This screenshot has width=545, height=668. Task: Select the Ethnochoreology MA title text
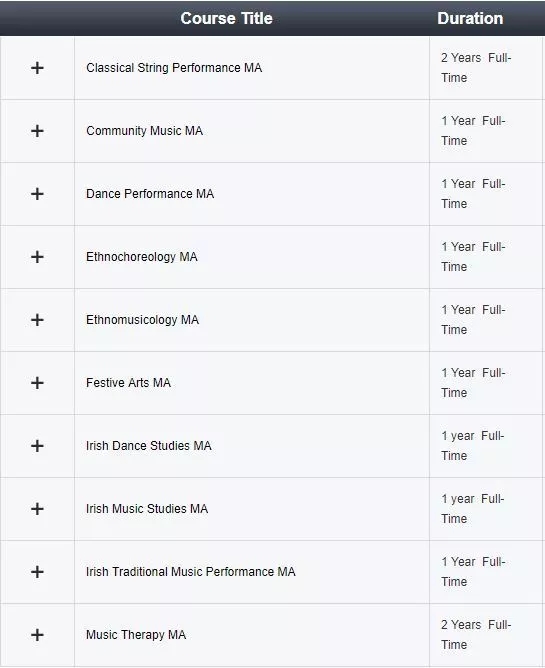pos(141,257)
